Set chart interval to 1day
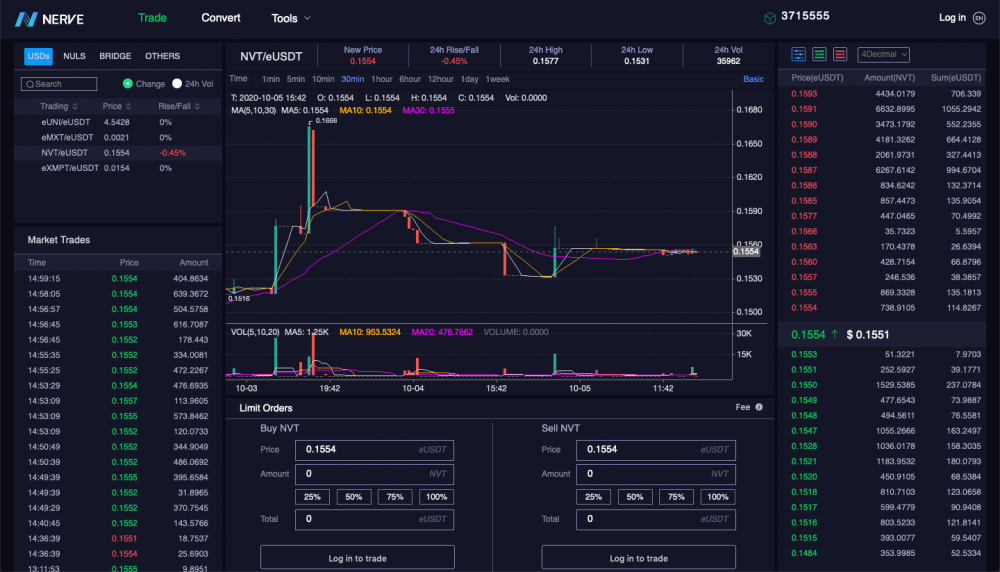Viewport: 1000px width, 572px height. [x=469, y=79]
